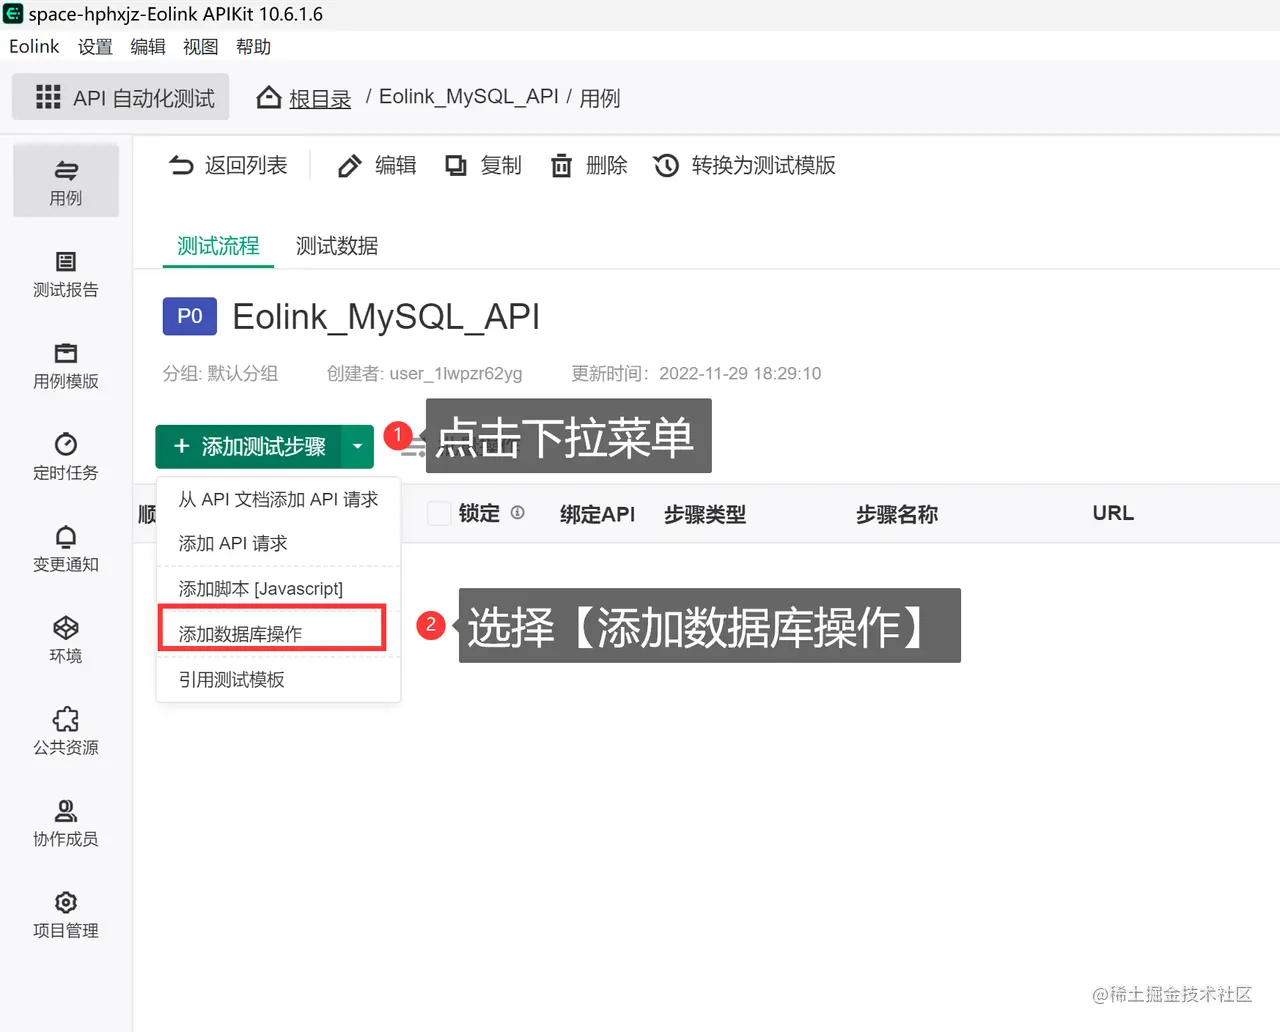Screen dimensions: 1280x1032
Task: Click the 创建者: user_1lwpzr62yg text
Action: coord(425,373)
